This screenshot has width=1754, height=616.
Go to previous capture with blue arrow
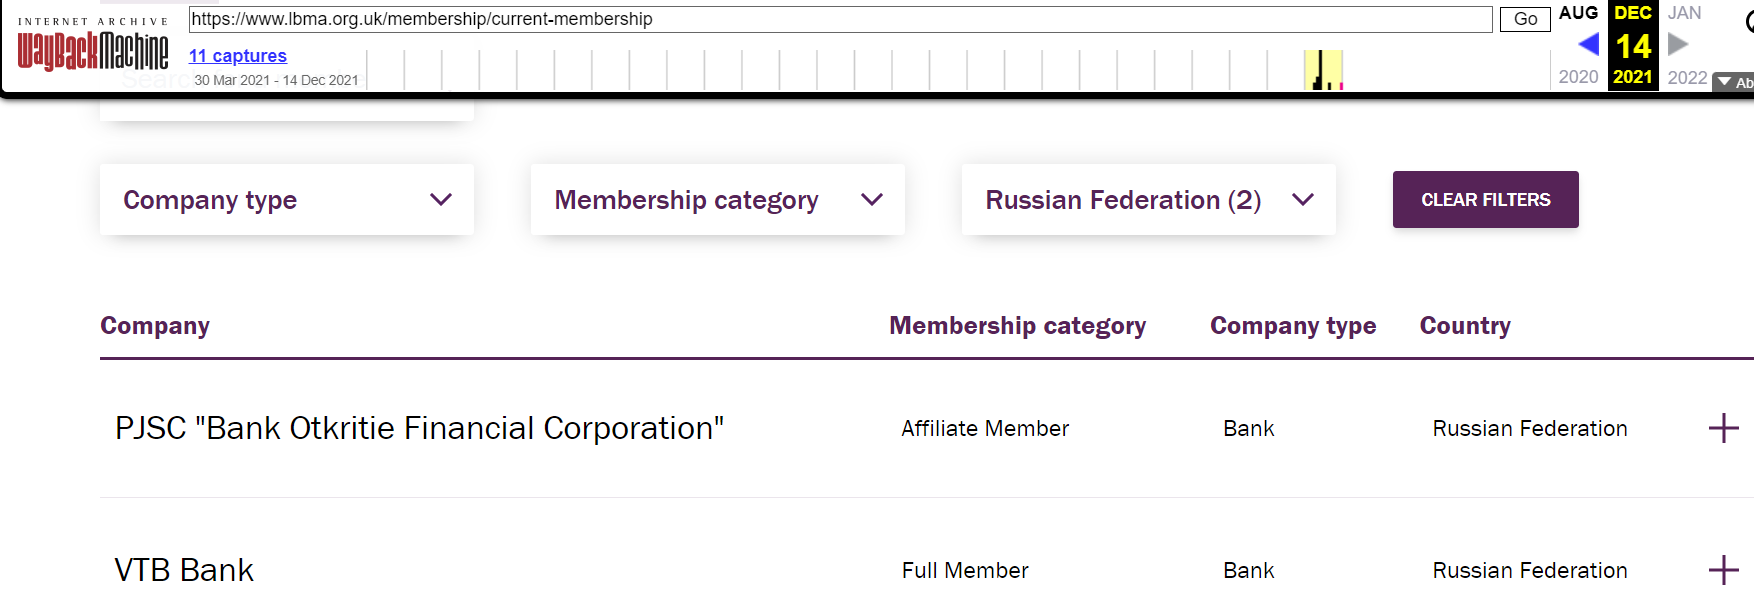coord(1588,44)
